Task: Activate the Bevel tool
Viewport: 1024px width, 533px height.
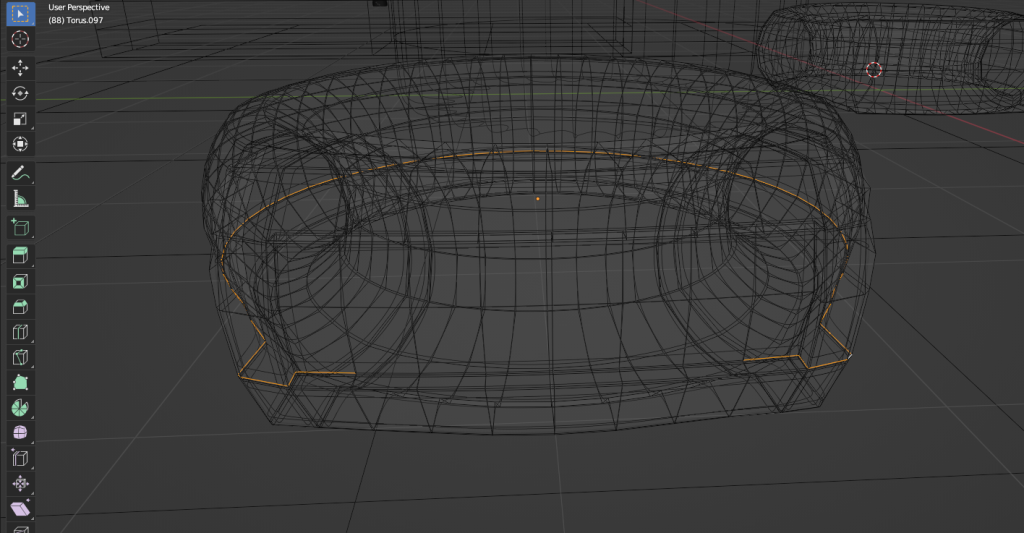Action: pos(20,307)
